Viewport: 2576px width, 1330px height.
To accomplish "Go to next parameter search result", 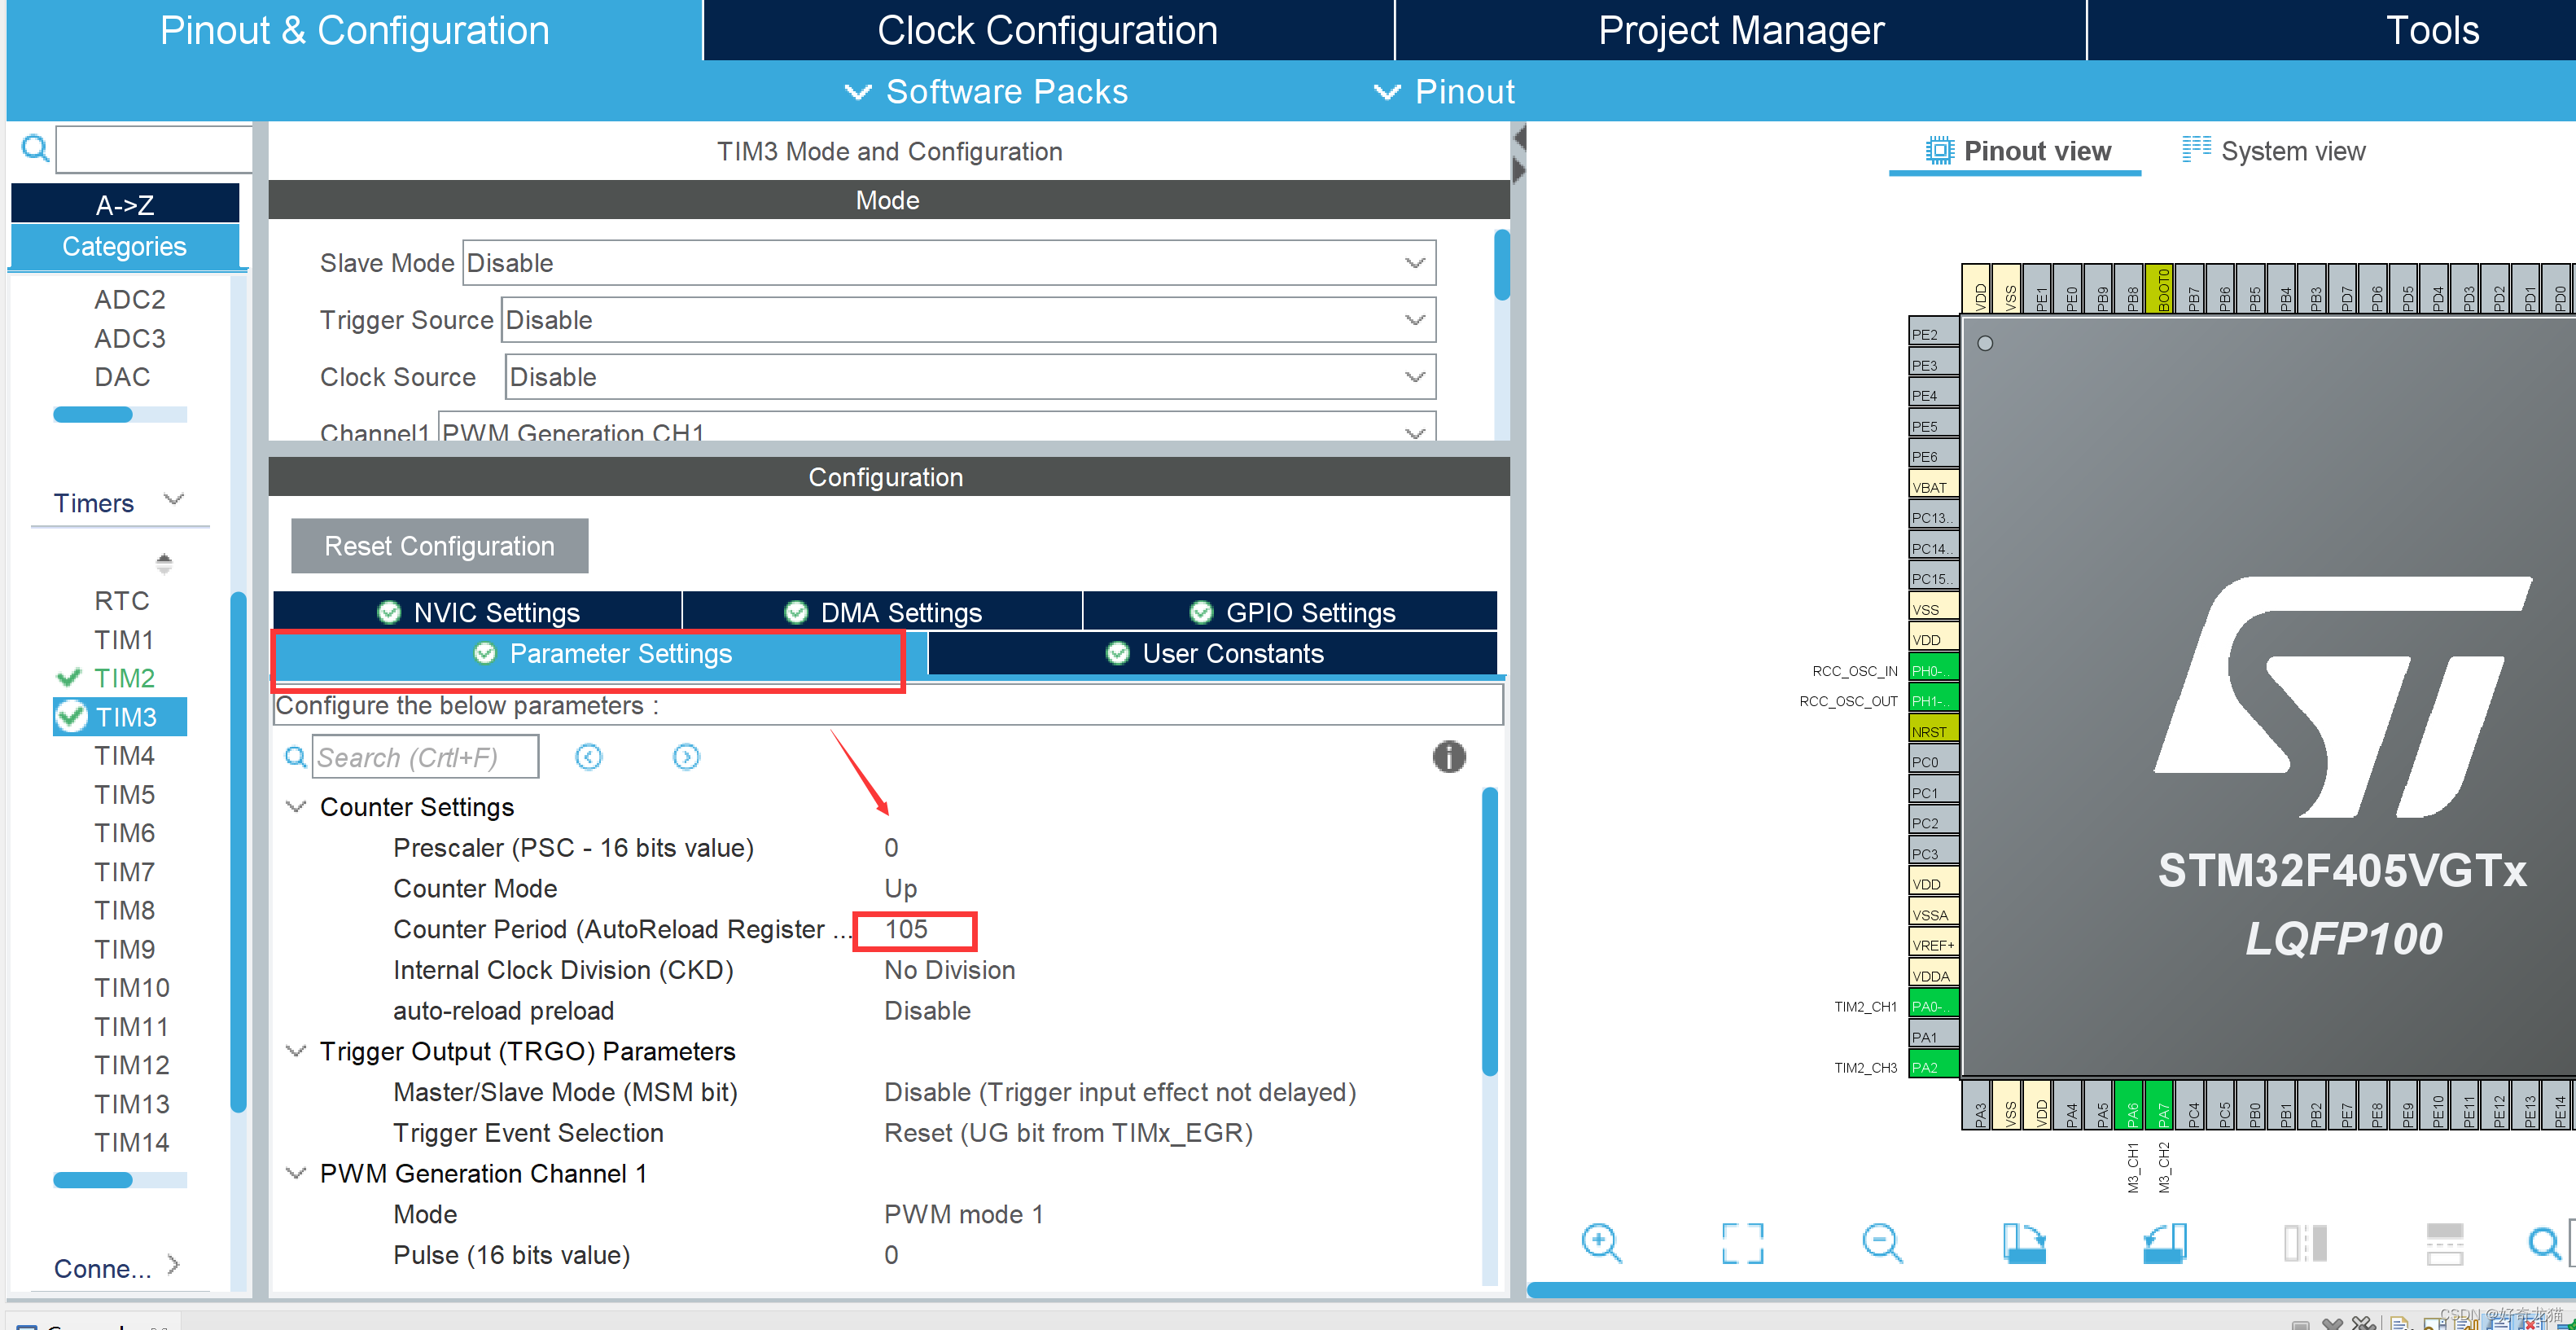I will [x=686, y=757].
